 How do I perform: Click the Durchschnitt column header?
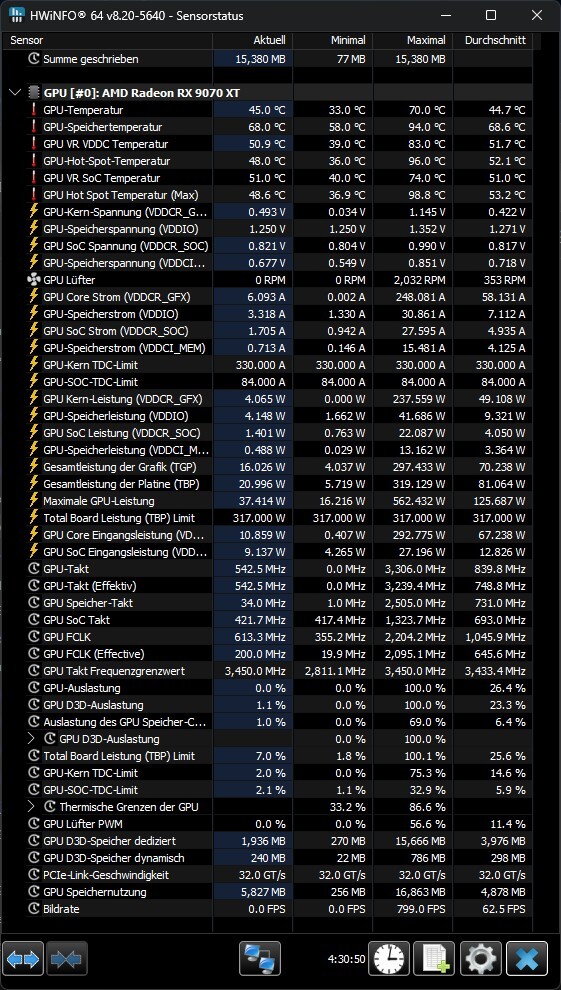coord(492,40)
